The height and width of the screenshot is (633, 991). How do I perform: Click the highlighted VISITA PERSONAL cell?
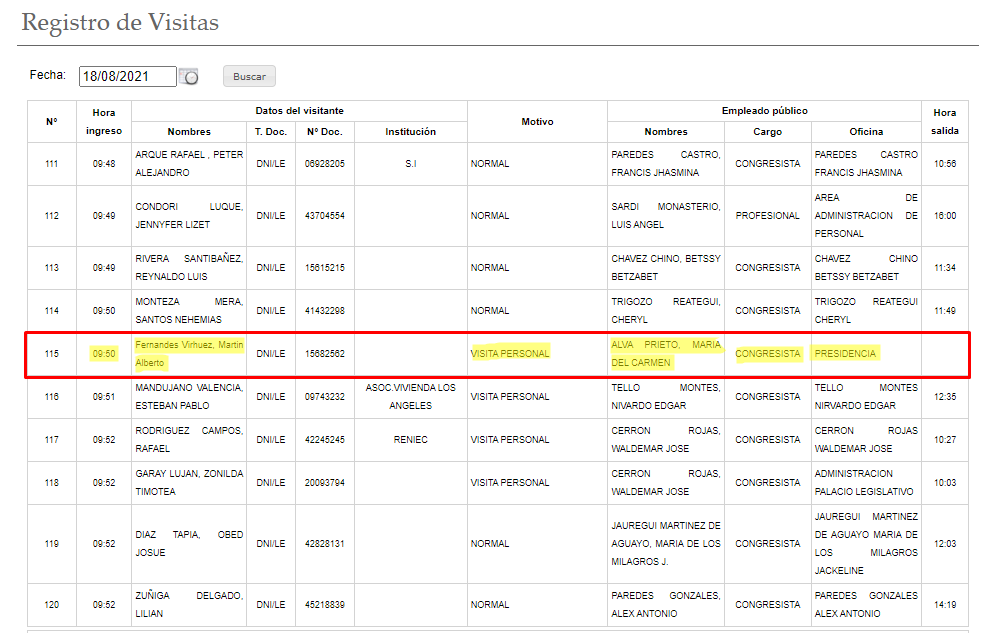click(x=510, y=353)
